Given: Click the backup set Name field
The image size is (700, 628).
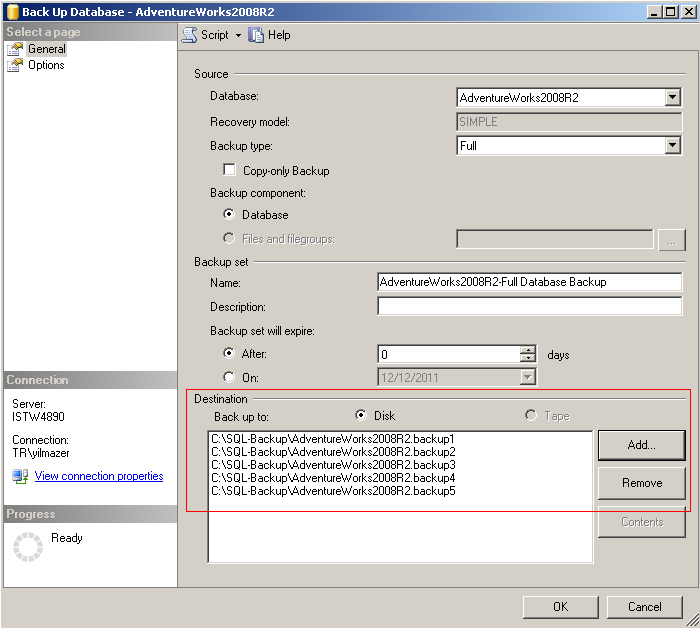Looking at the screenshot, I should click(x=529, y=282).
